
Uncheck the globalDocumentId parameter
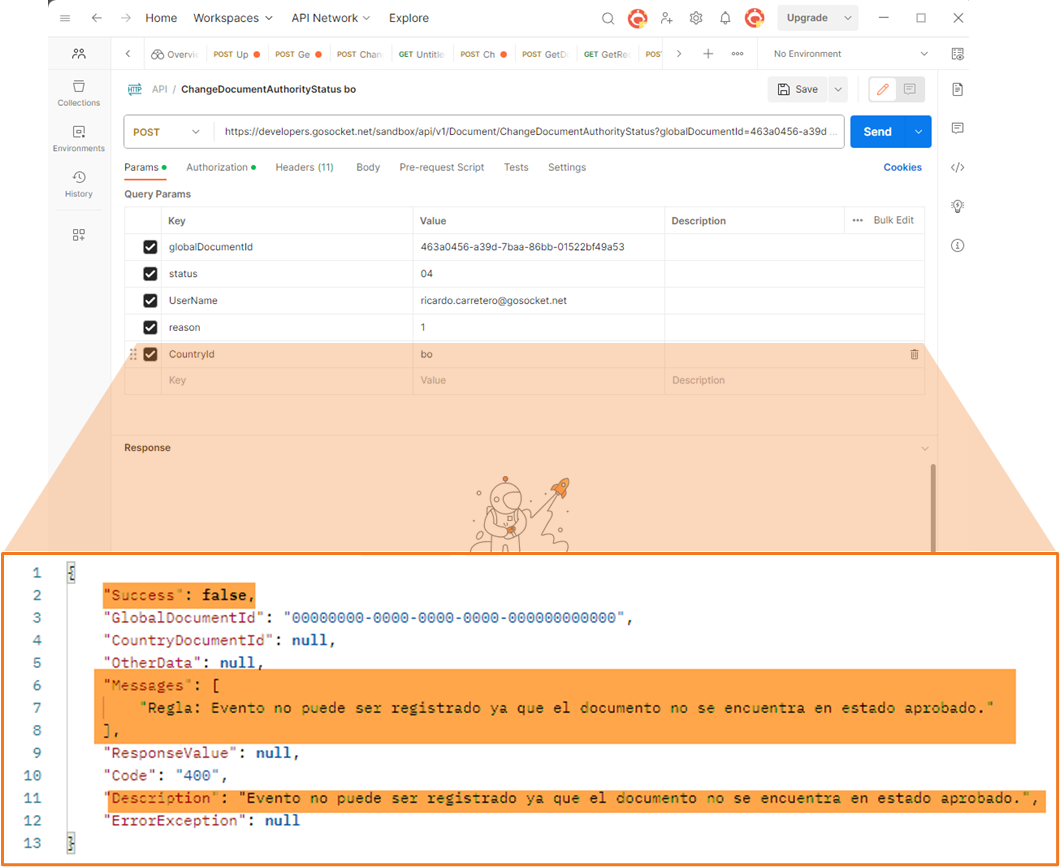point(150,247)
